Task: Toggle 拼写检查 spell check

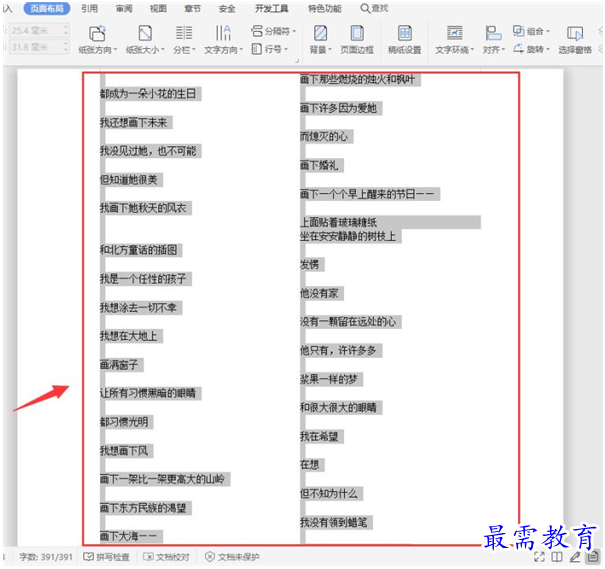Action: pyautogui.click(x=106, y=557)
